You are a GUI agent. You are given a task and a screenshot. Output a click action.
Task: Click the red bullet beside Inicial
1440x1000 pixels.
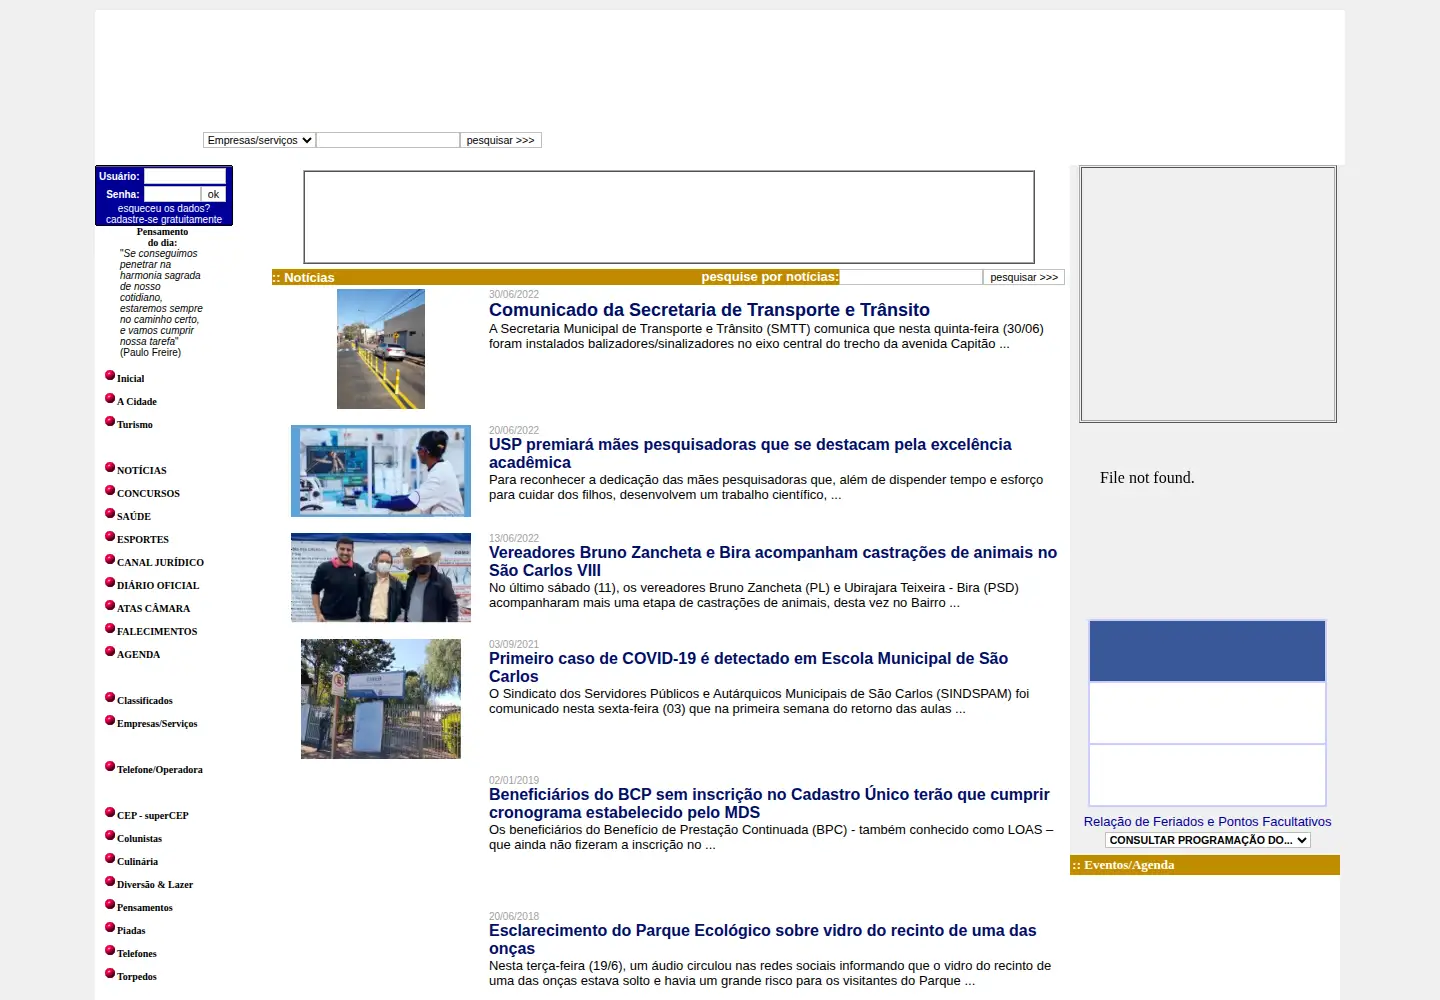(110, 375)
